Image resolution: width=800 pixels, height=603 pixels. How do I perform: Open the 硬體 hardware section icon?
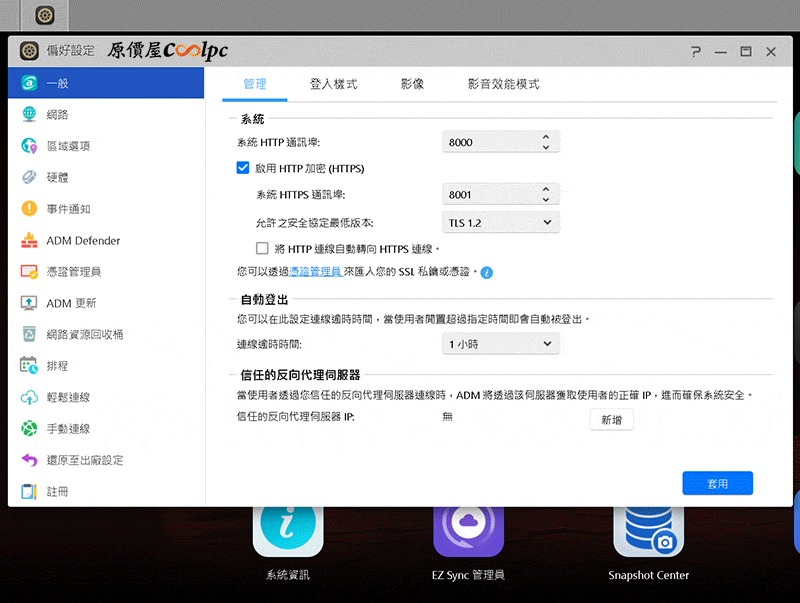click(29, 177)
